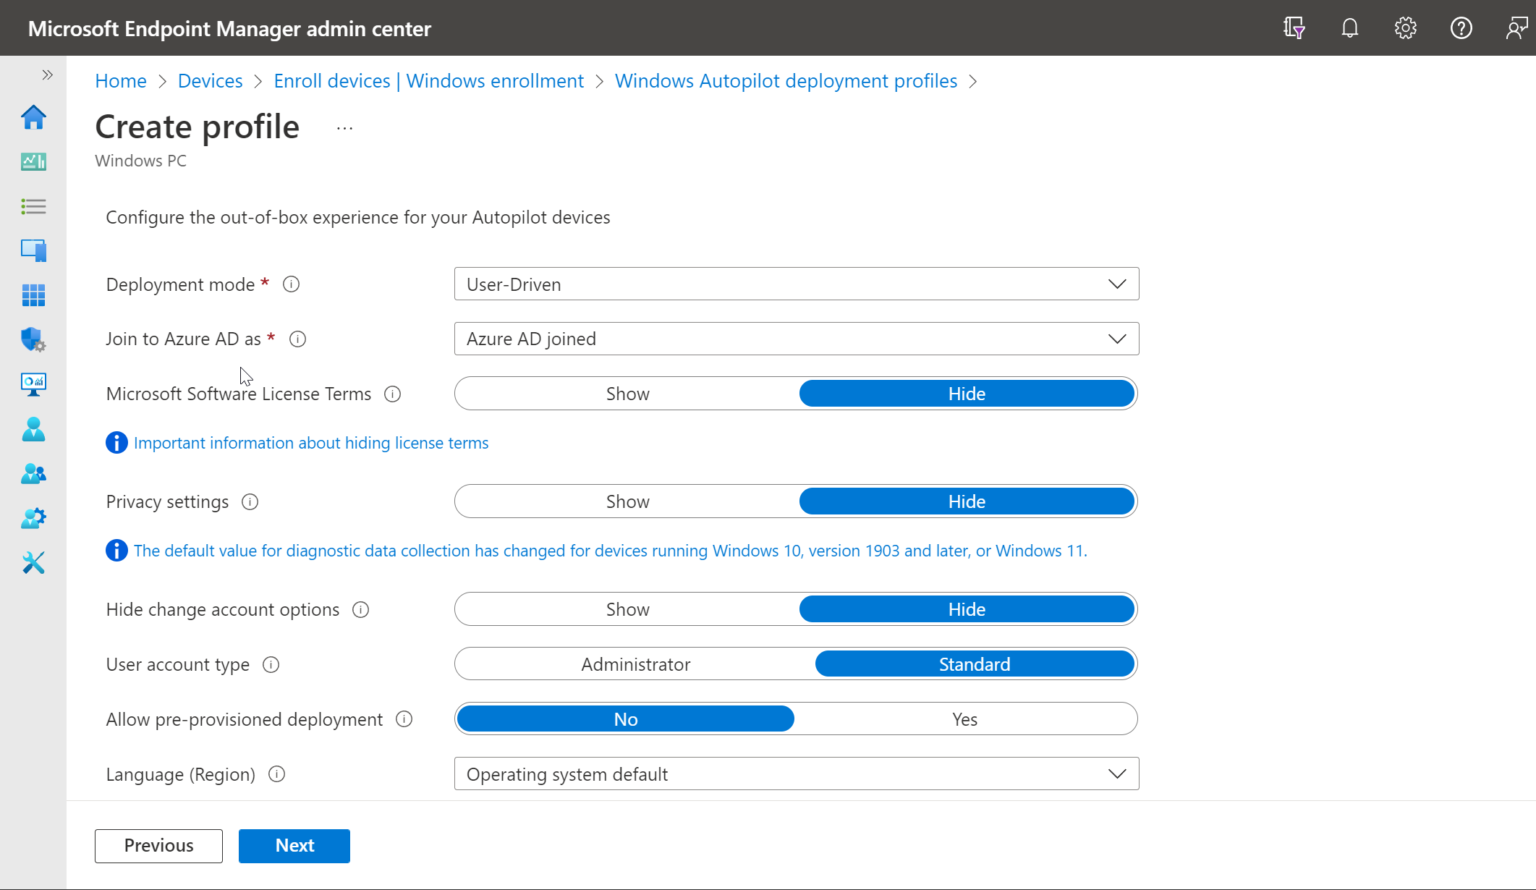This screenshot has height=890, width=1536.
Task: Open the Apps grid icon in sidebar
Action: pyautogui.click(x=33, y=294)
